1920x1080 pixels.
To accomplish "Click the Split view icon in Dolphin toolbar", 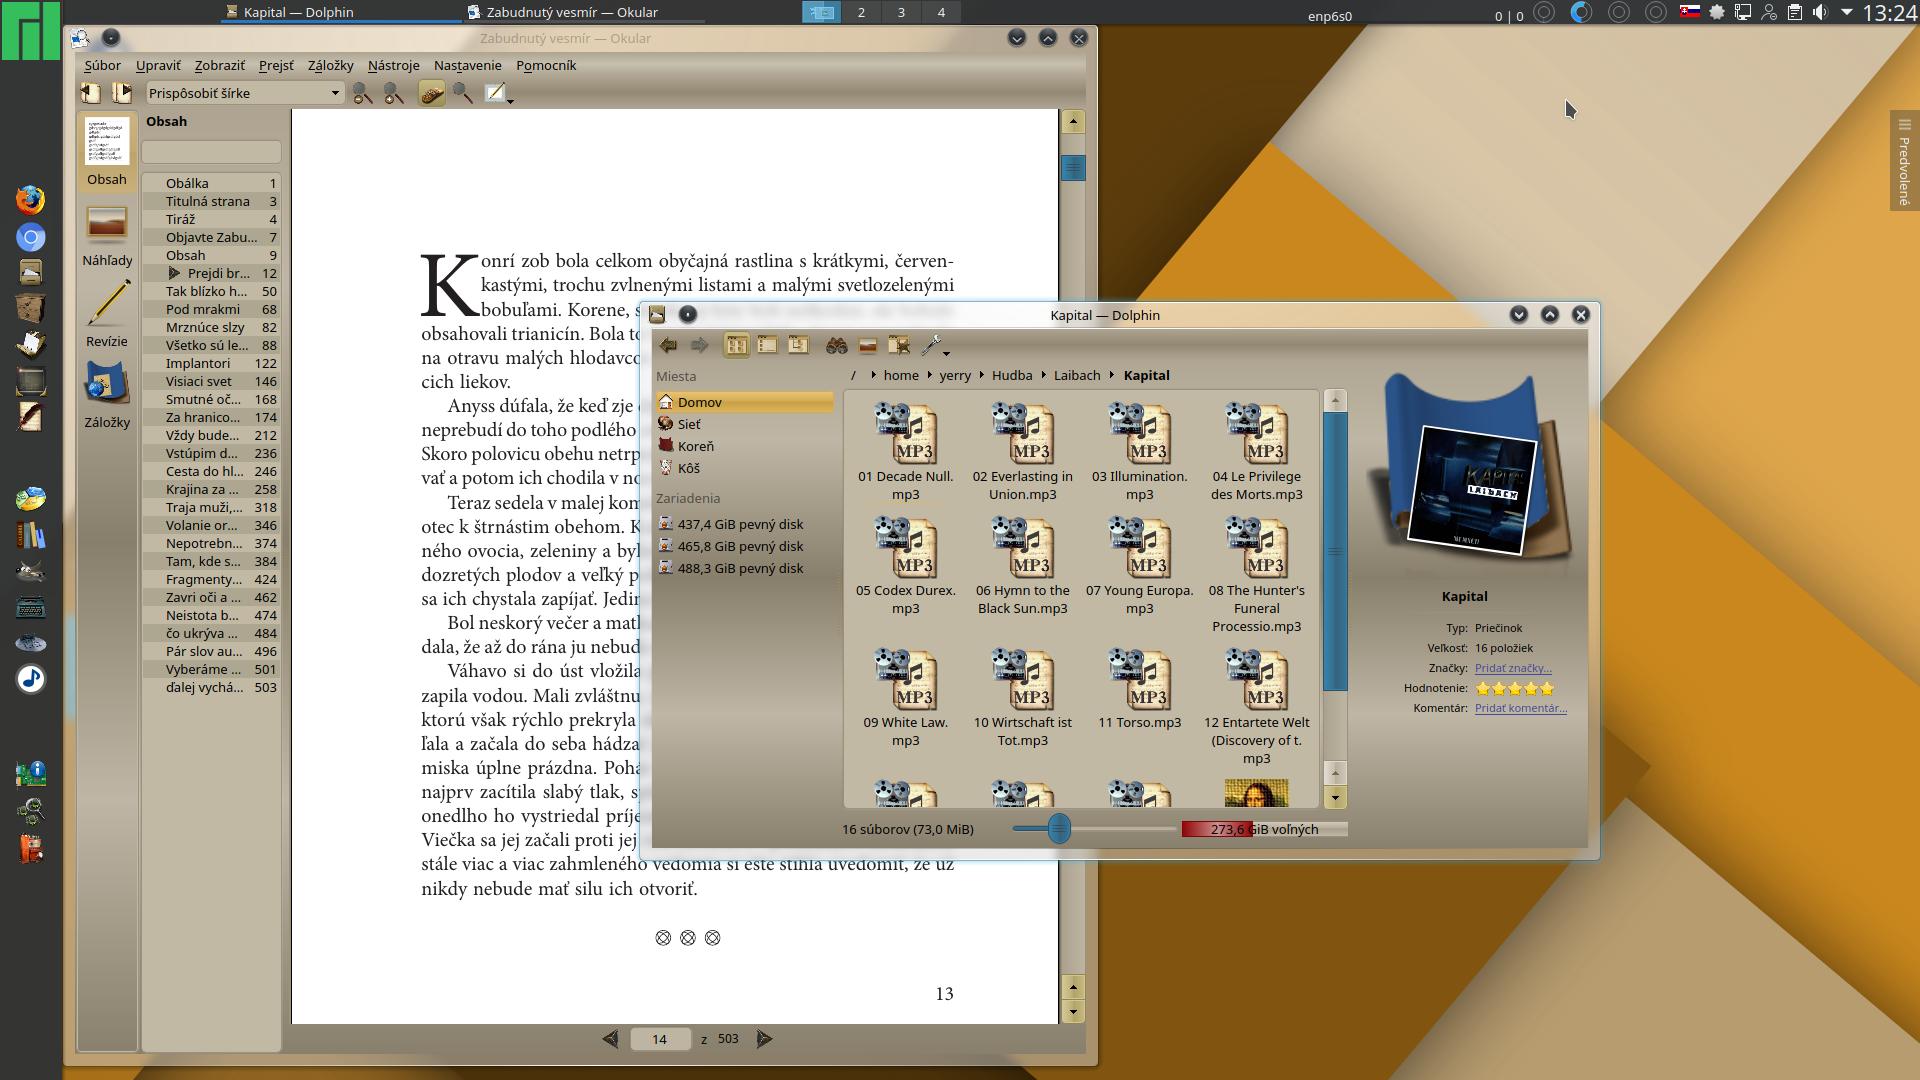I will point(899,345).
